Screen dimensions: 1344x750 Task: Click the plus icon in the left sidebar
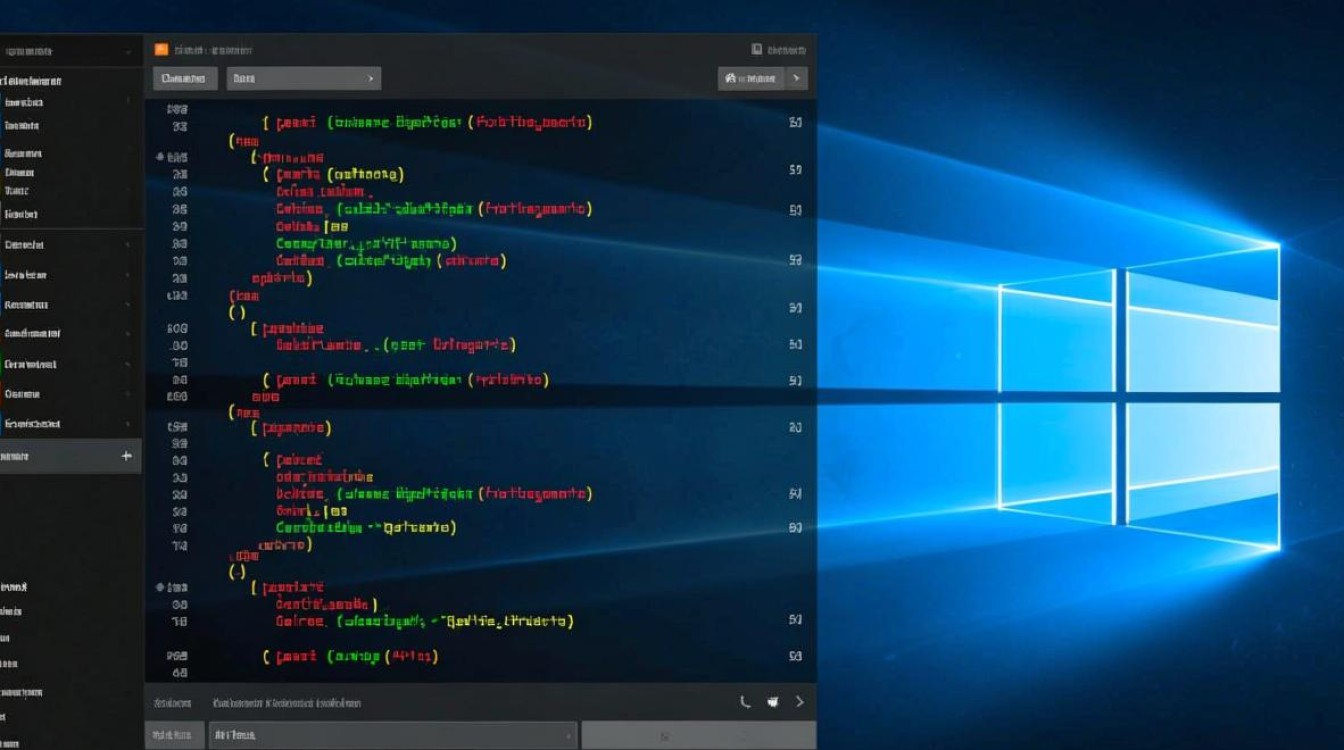(125, 456)
